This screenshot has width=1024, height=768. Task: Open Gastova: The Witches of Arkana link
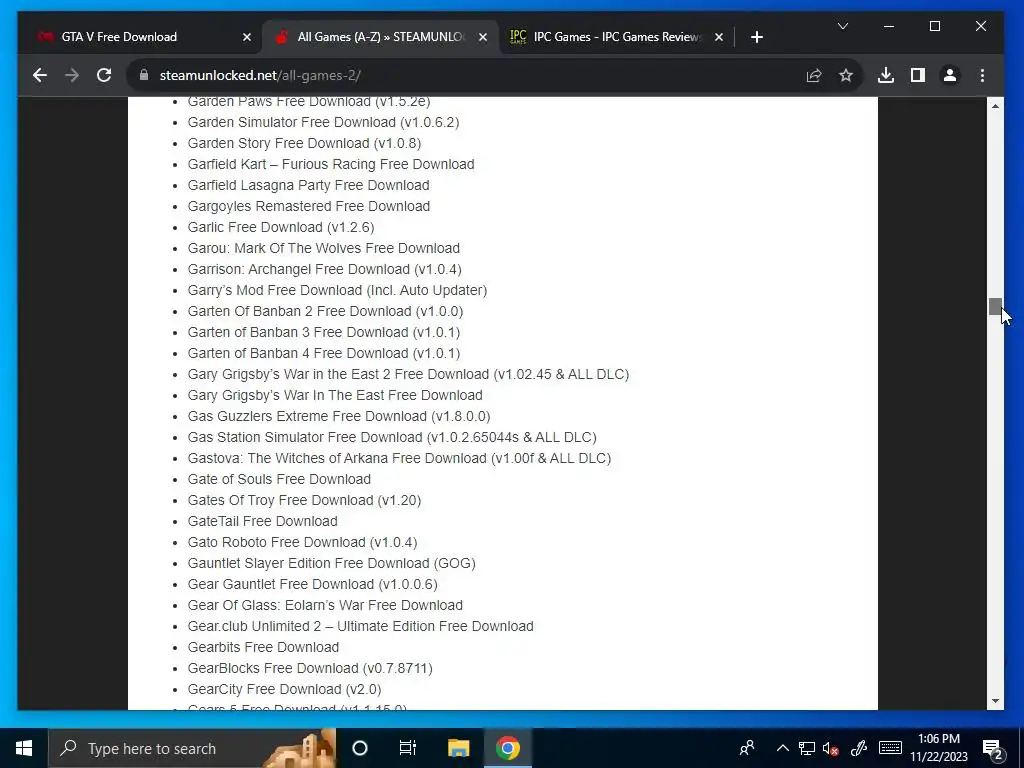coord(400,458)
